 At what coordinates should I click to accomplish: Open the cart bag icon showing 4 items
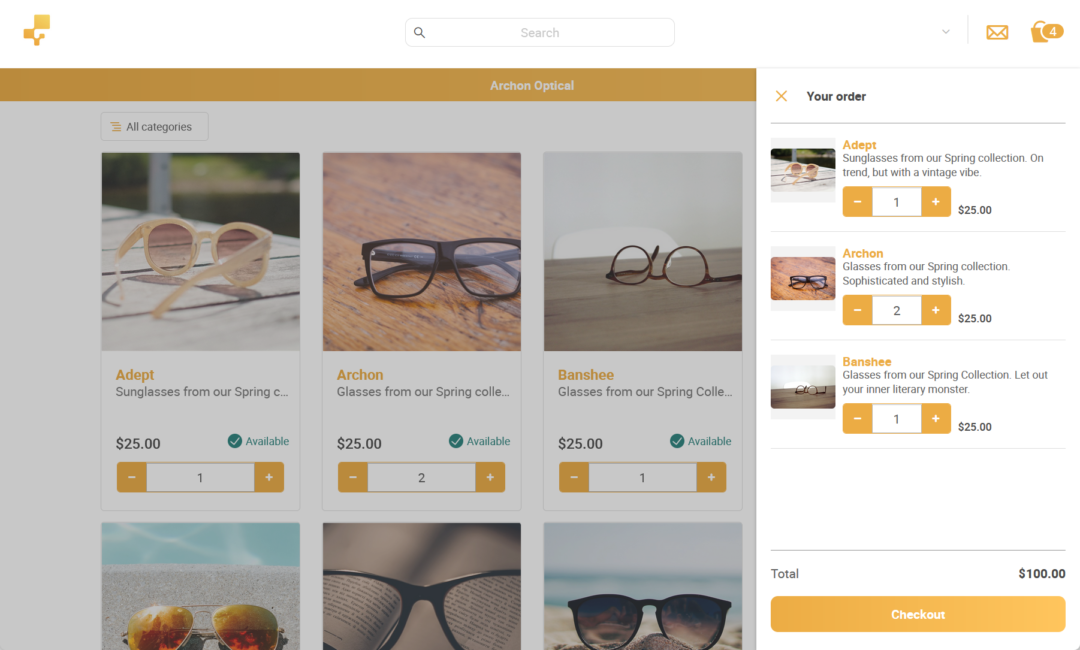pos(1046,31)
